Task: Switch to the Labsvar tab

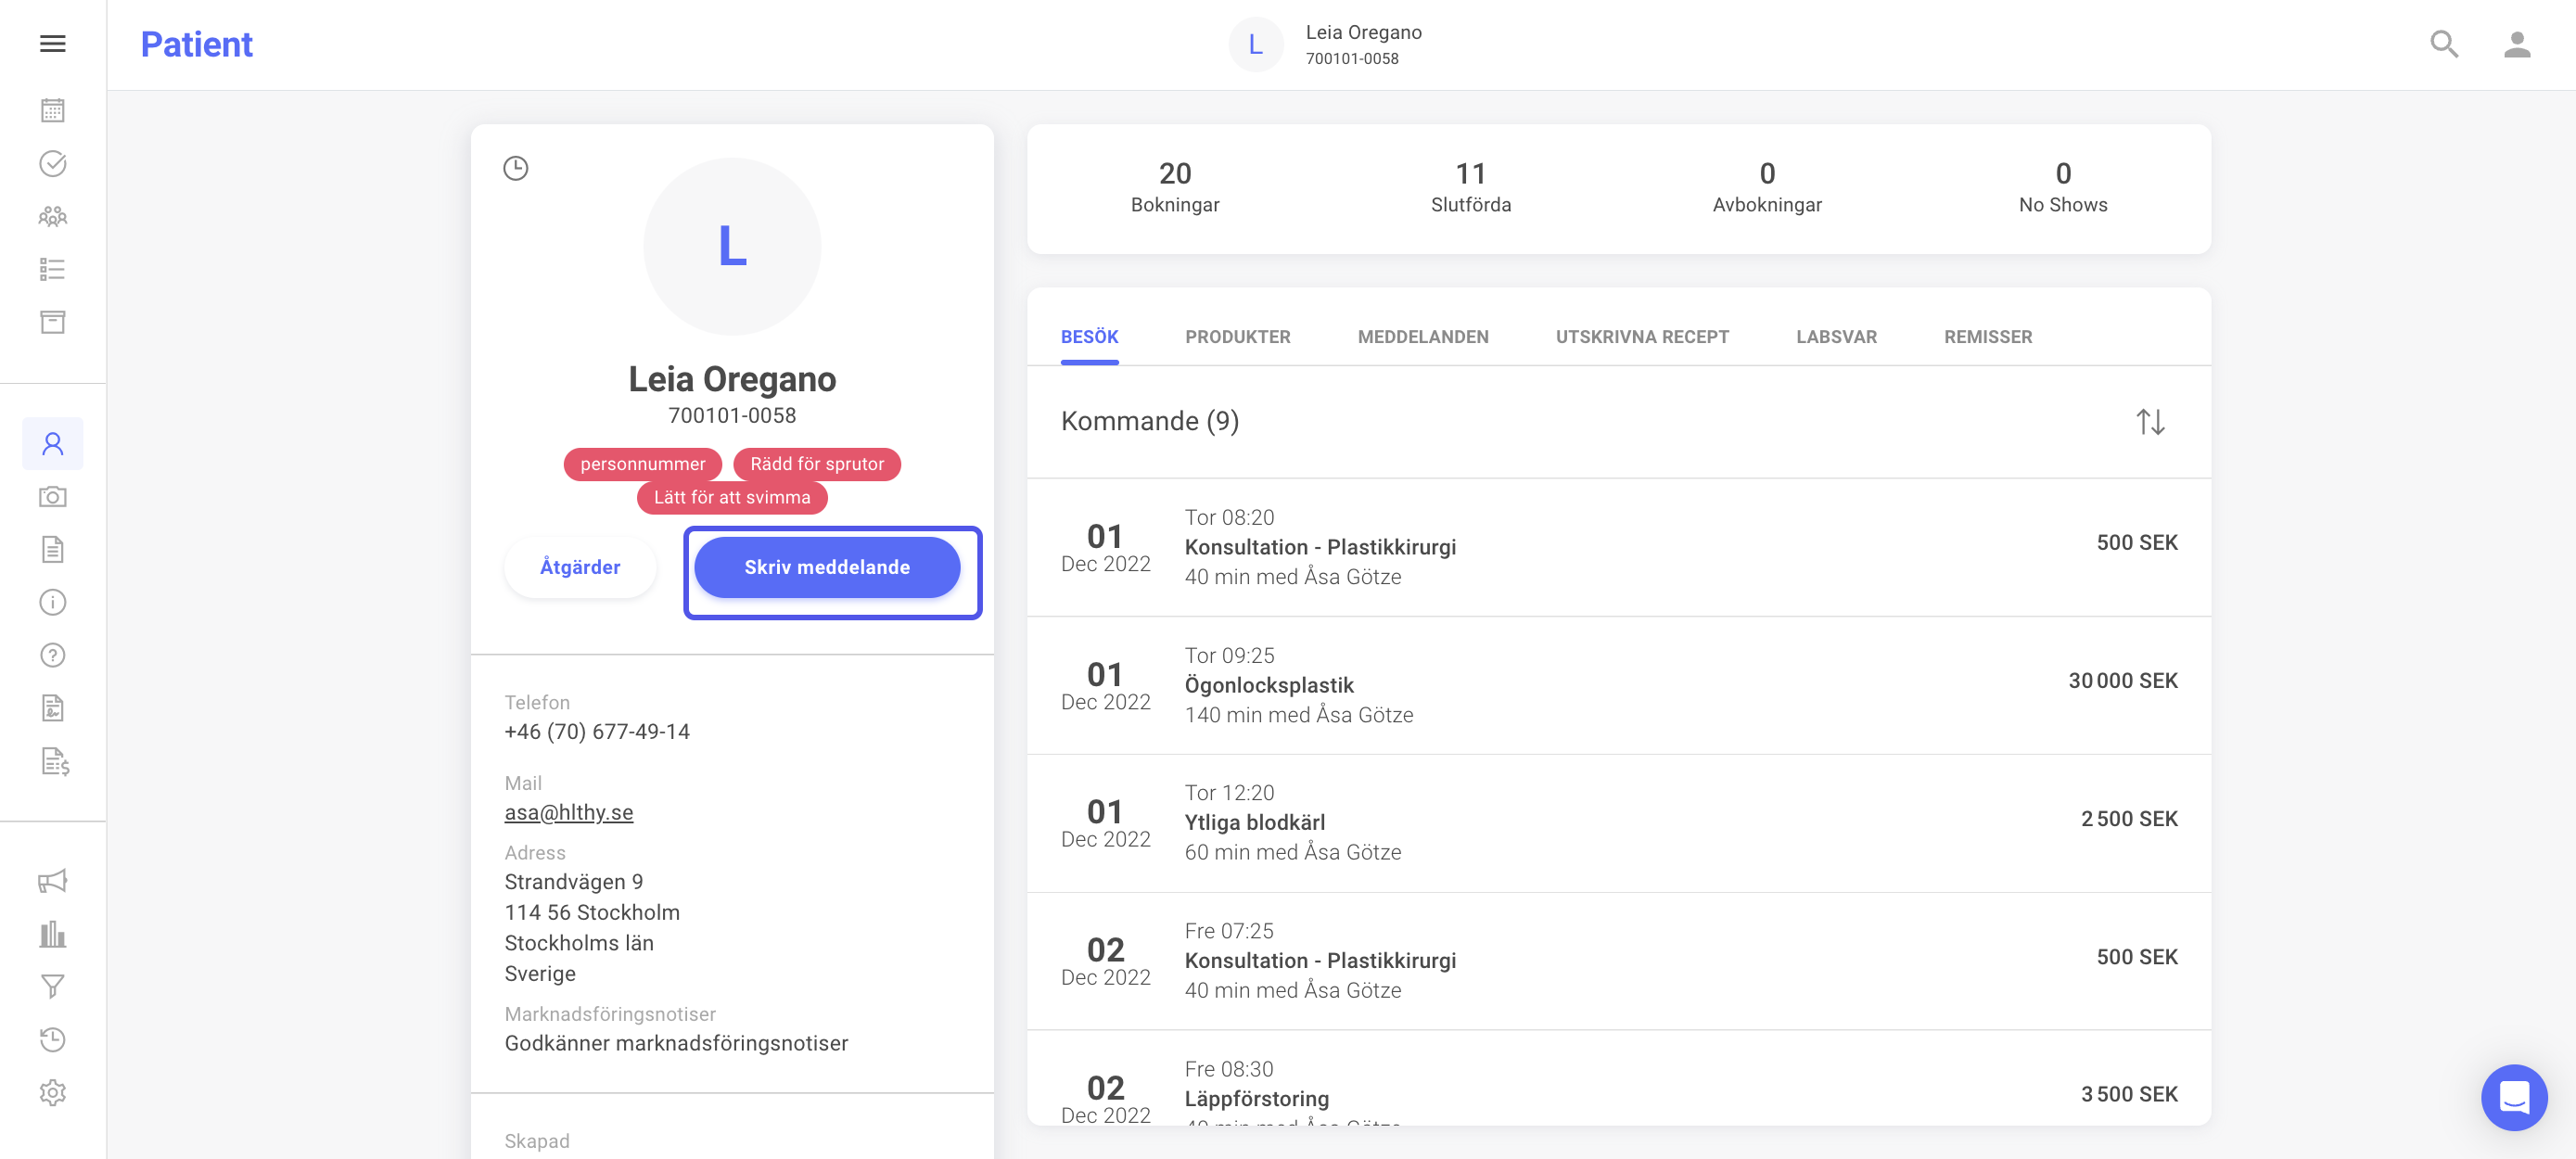Action: (x=1836, y=337)
